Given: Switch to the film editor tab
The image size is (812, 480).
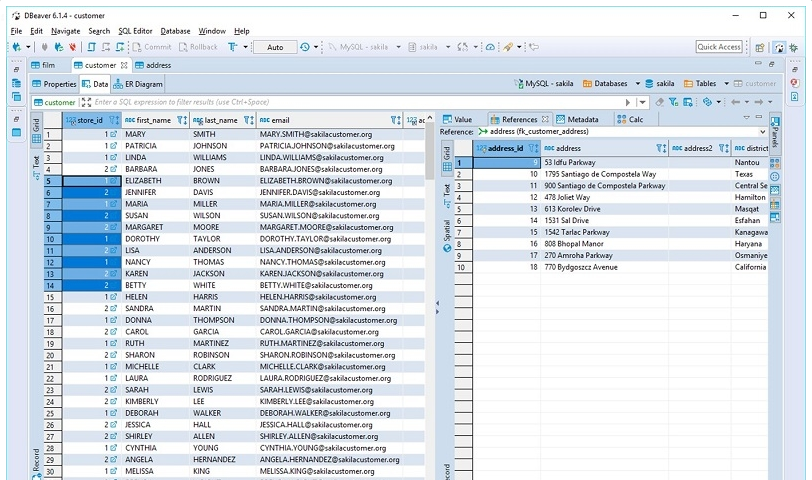Looking at the screenshot, I should [44, 65].
